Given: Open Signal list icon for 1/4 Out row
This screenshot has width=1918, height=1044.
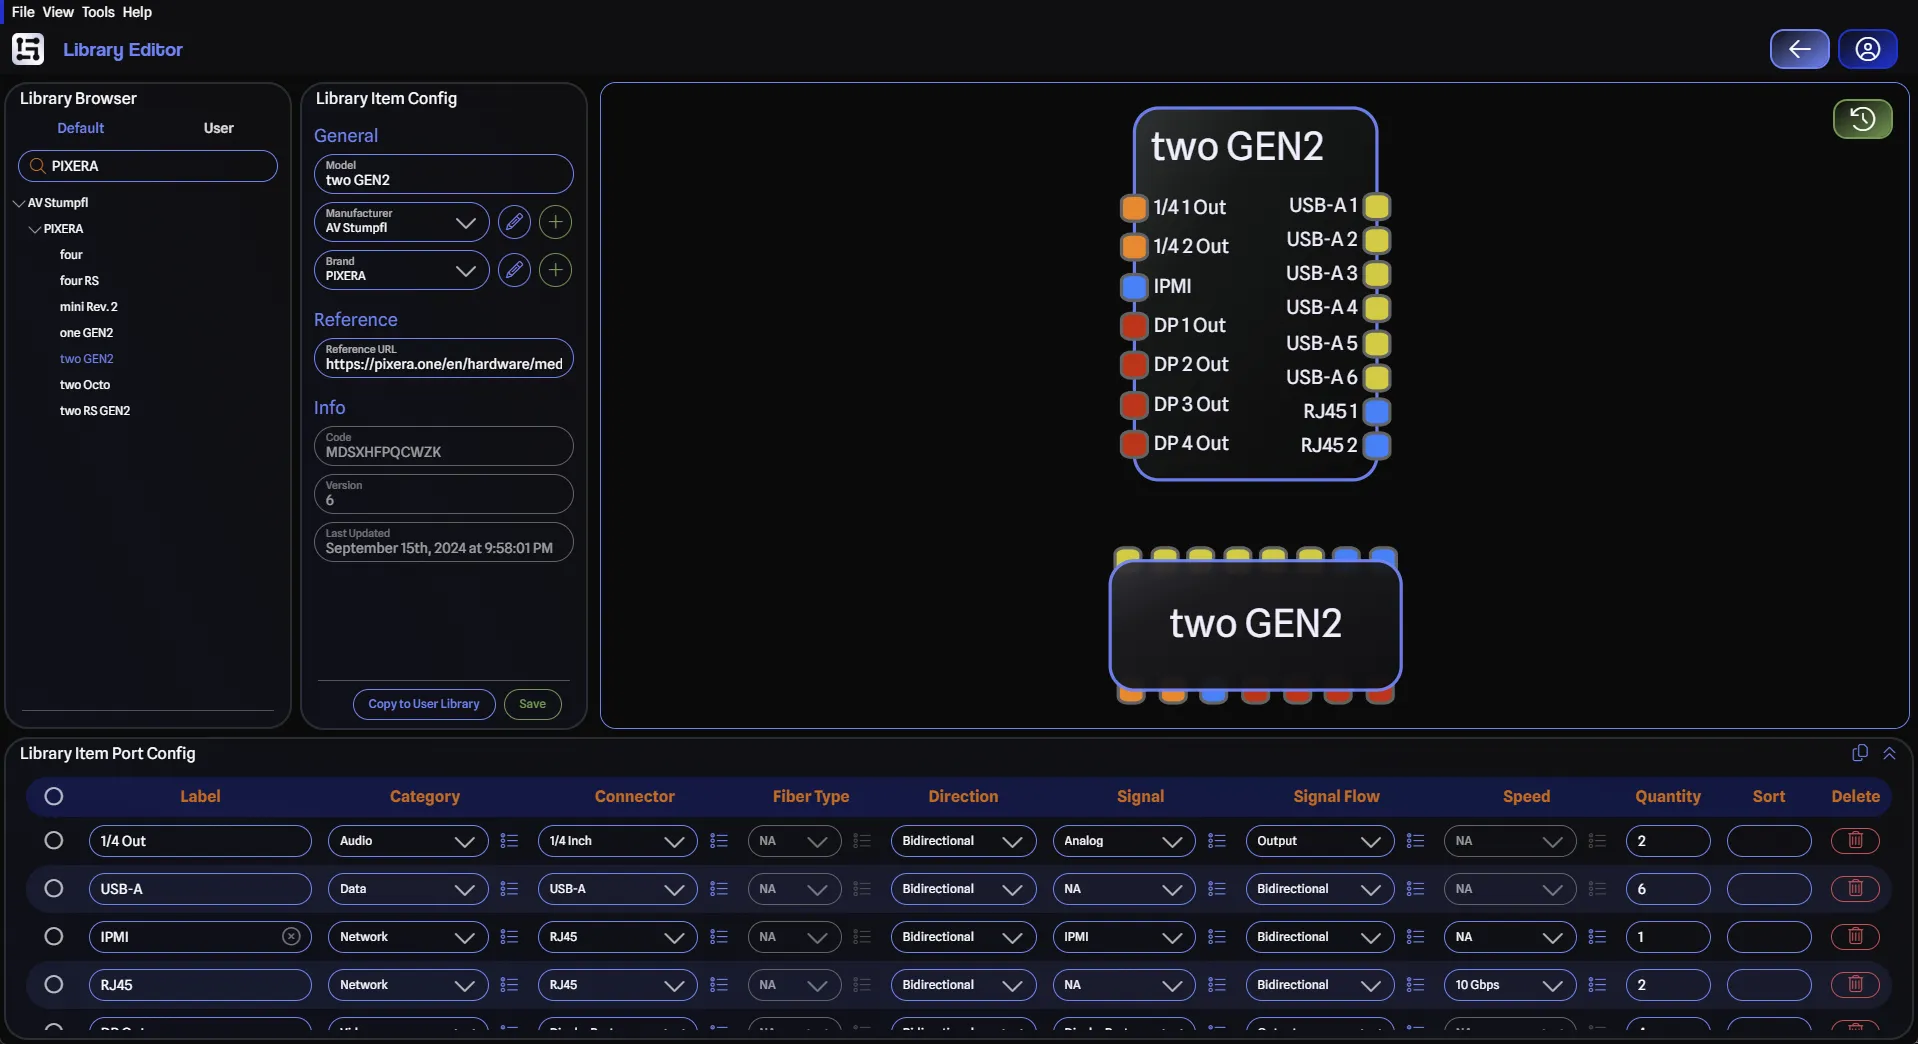Looking at the screenshot, I should [x=1216, y=841].
